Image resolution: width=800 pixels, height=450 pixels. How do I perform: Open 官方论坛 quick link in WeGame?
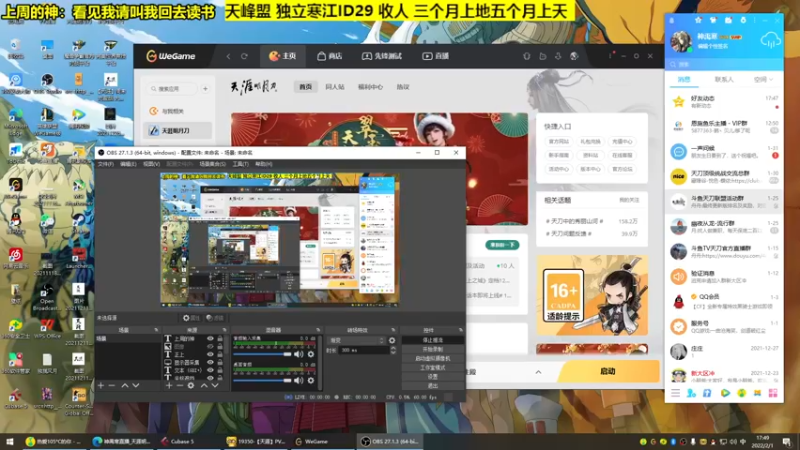(x=622, y=169)
